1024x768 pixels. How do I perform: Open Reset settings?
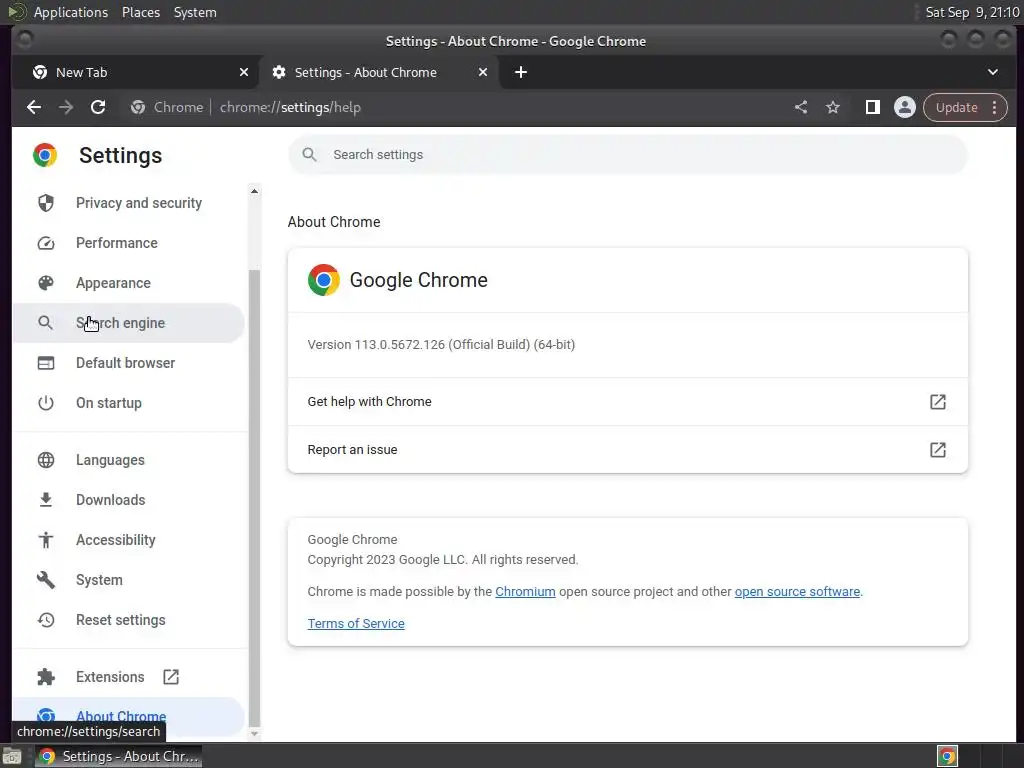(x=129, y=620)
